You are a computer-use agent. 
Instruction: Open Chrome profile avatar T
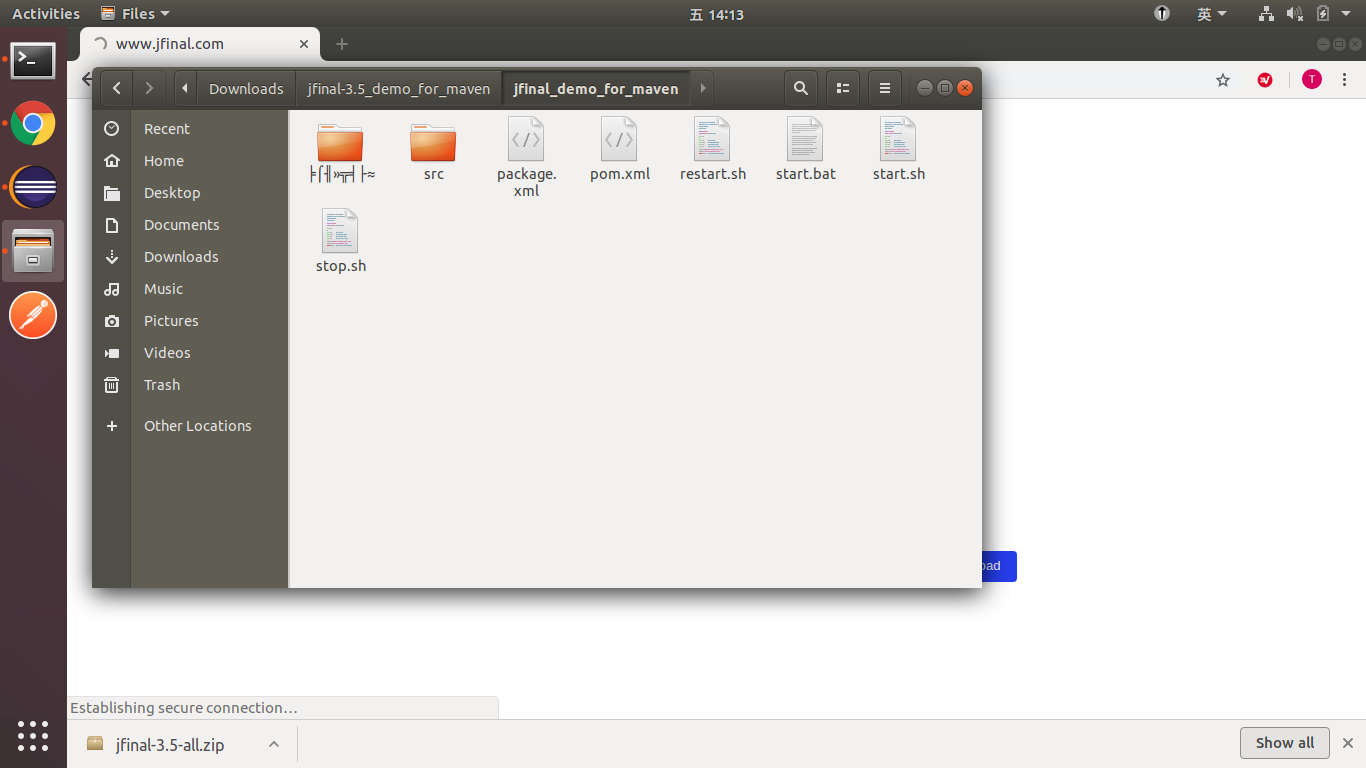click(1312, 80)
